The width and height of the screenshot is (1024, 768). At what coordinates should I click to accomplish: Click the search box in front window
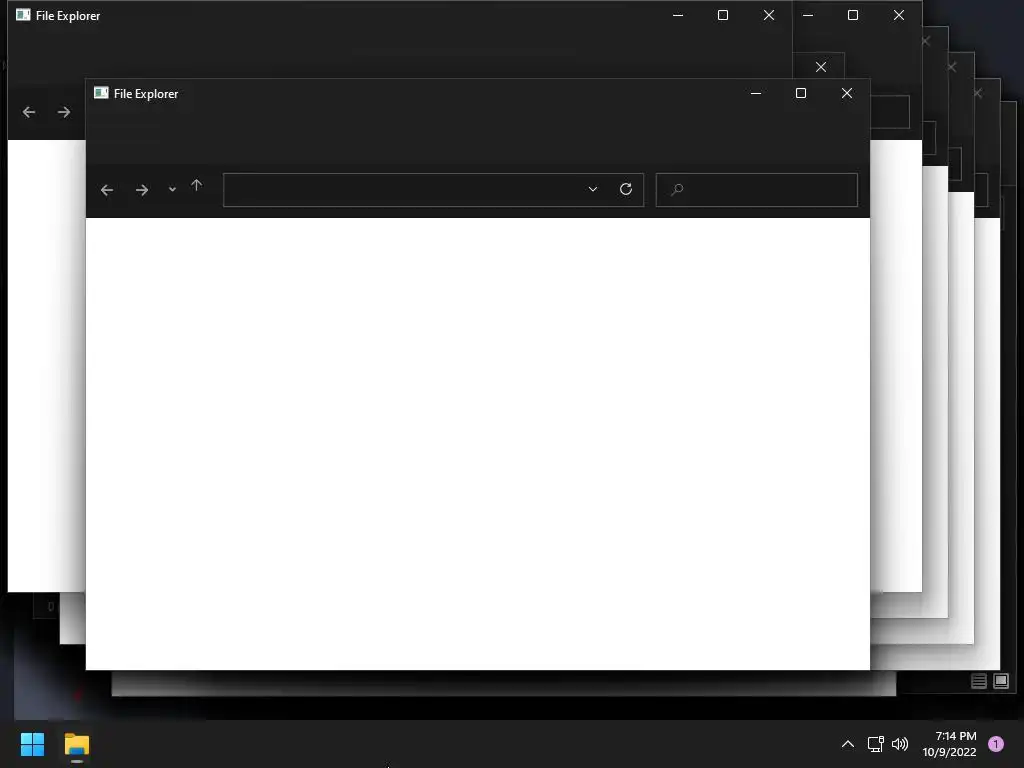coord(757,190)
